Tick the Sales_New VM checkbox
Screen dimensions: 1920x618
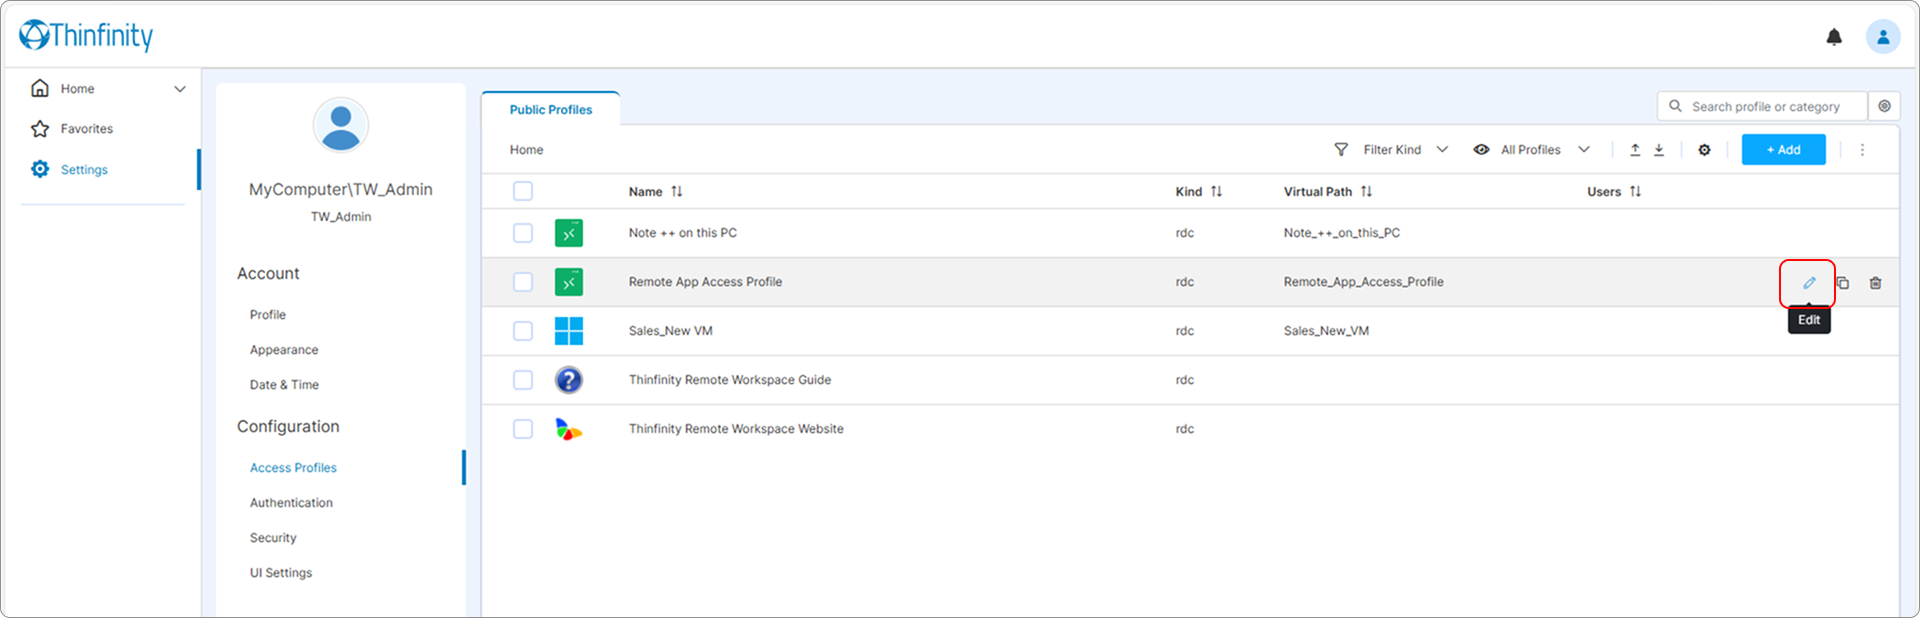tap(523, 331)
